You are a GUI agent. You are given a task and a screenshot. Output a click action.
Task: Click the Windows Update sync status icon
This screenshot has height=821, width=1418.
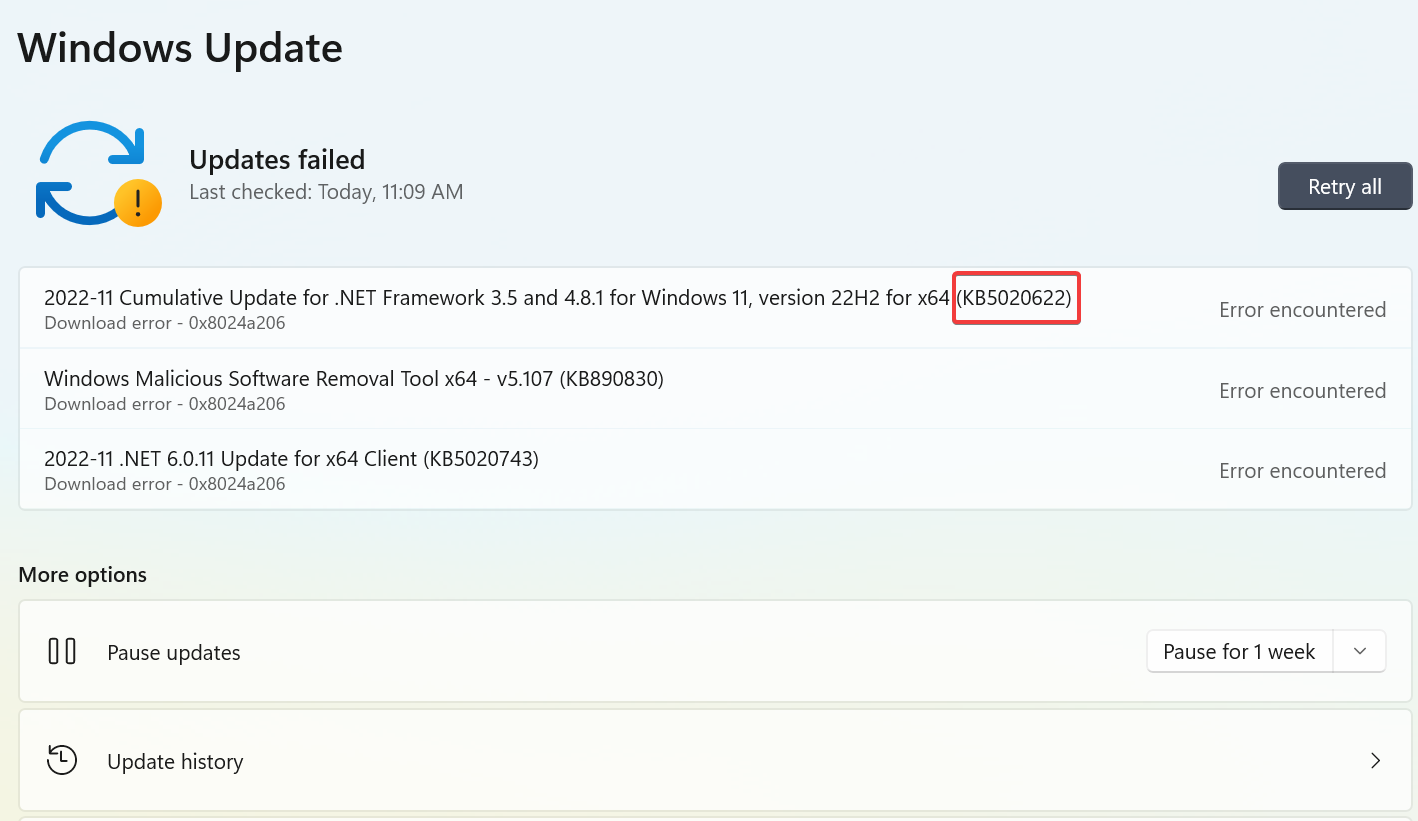tap(99, 174)
